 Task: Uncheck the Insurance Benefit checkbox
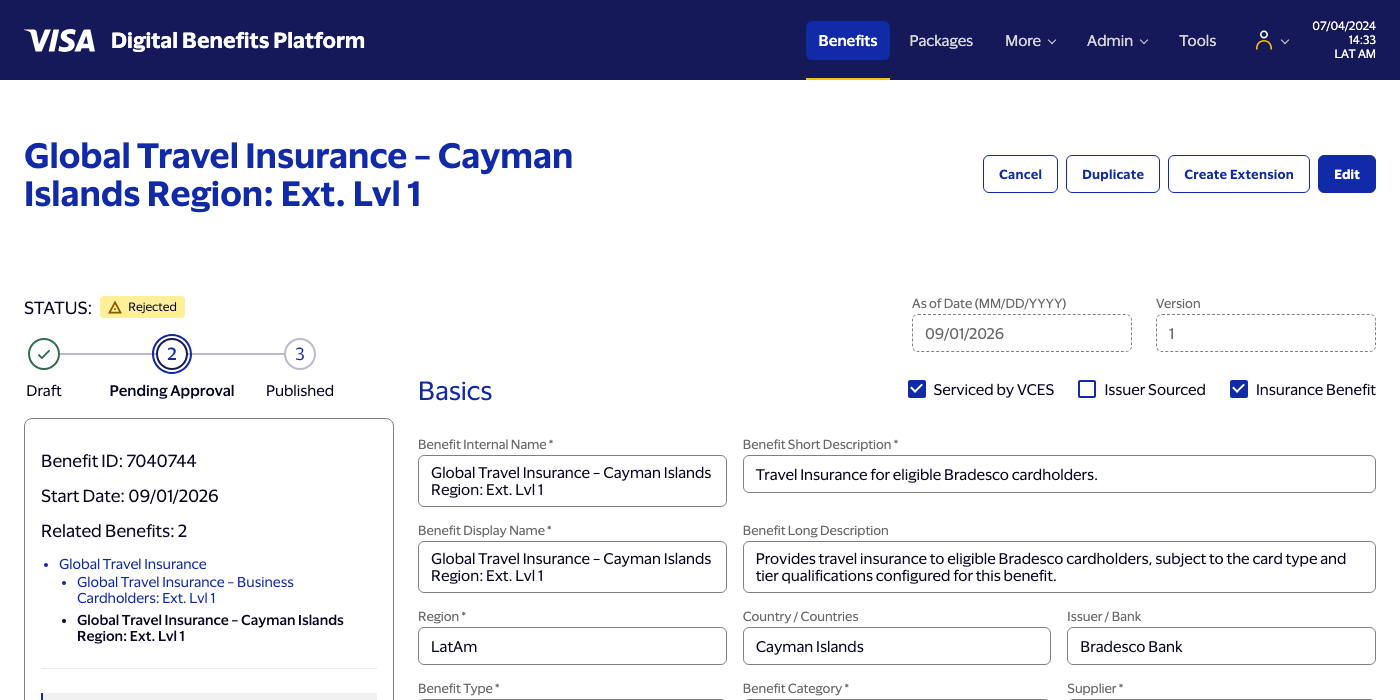pyautogui.click(x=1239, y=389)
